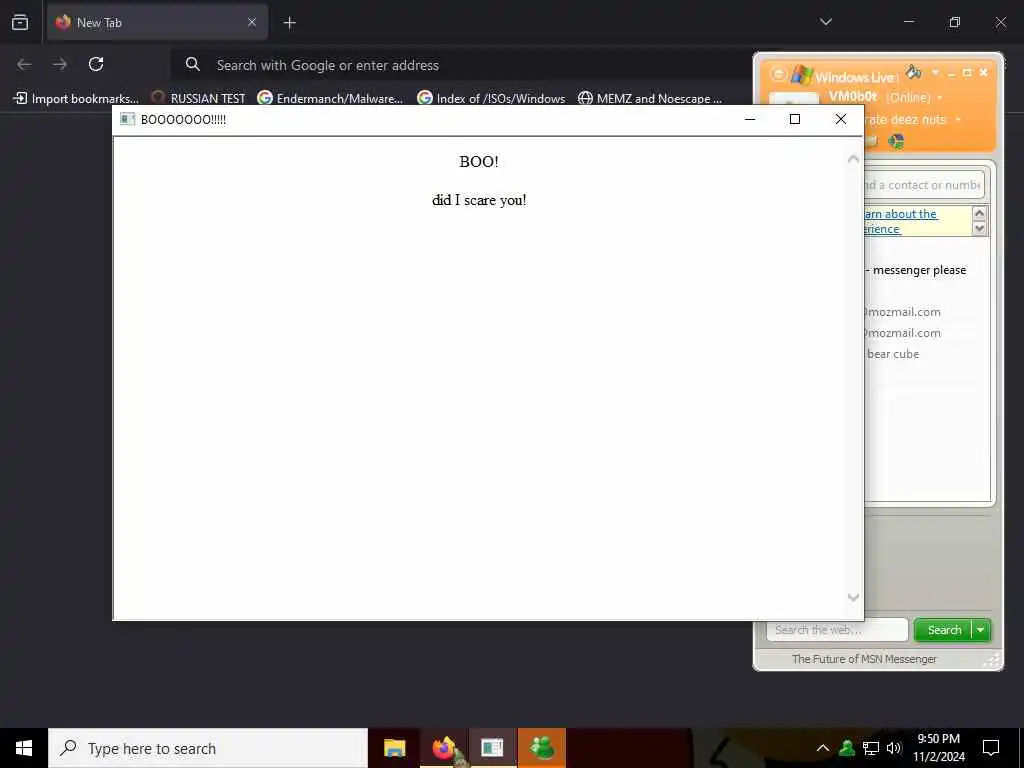
Task: Maximize the BOOOOOOO!!!!! window
Action: click(x=795, y=119)
